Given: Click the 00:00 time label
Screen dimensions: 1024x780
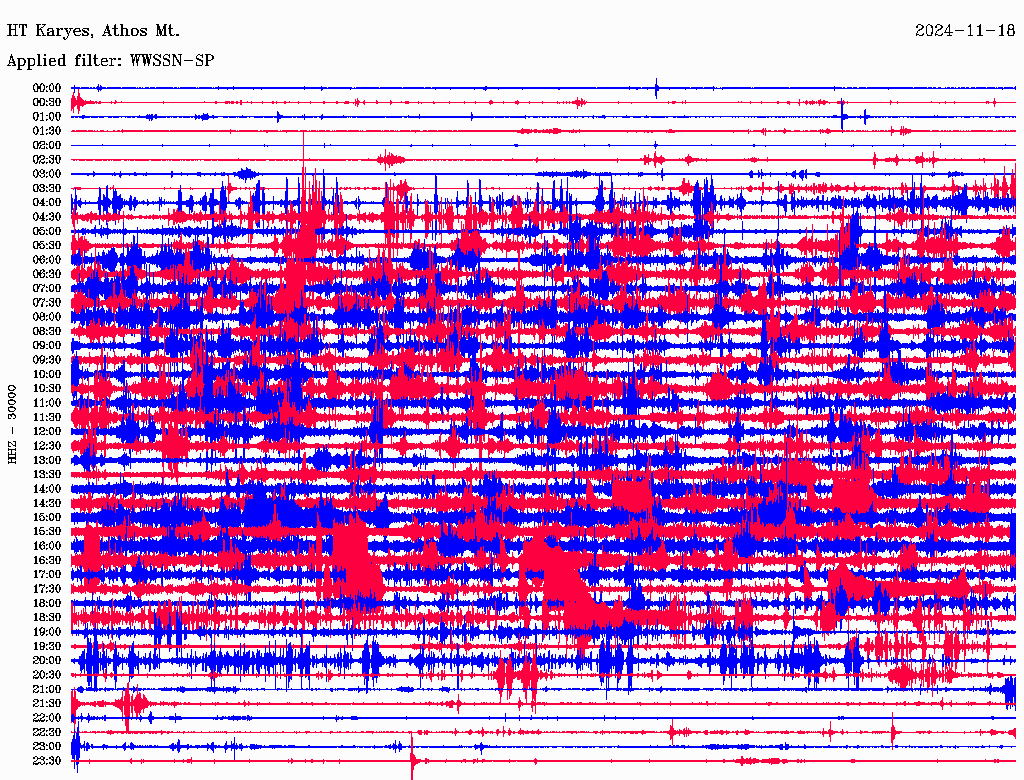Looking at the screenshot, I should tap(47, 88).
